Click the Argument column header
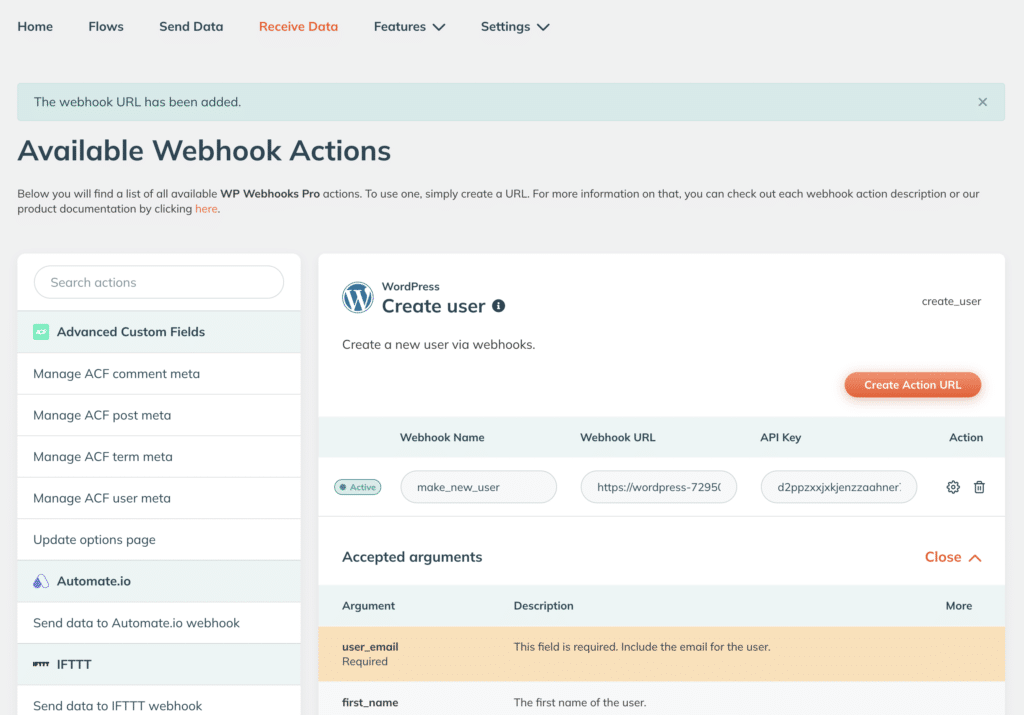The height and width of the screenshot is (715, 1024). [368, 606]
